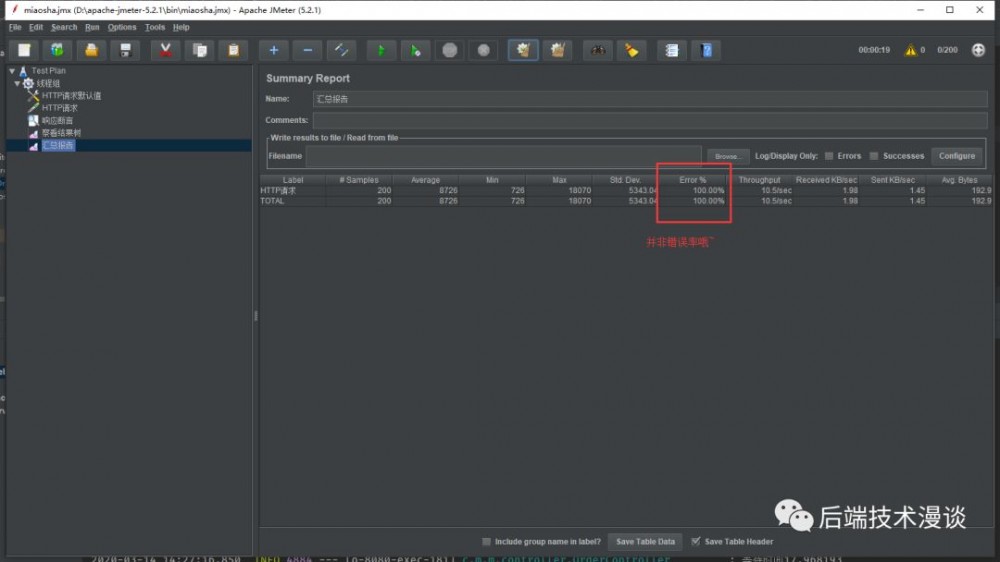This screenshot has width=1000, height=562.
Task: Click the Cut scissors icon
Action: pyautogui.click(x=165, y=50)
